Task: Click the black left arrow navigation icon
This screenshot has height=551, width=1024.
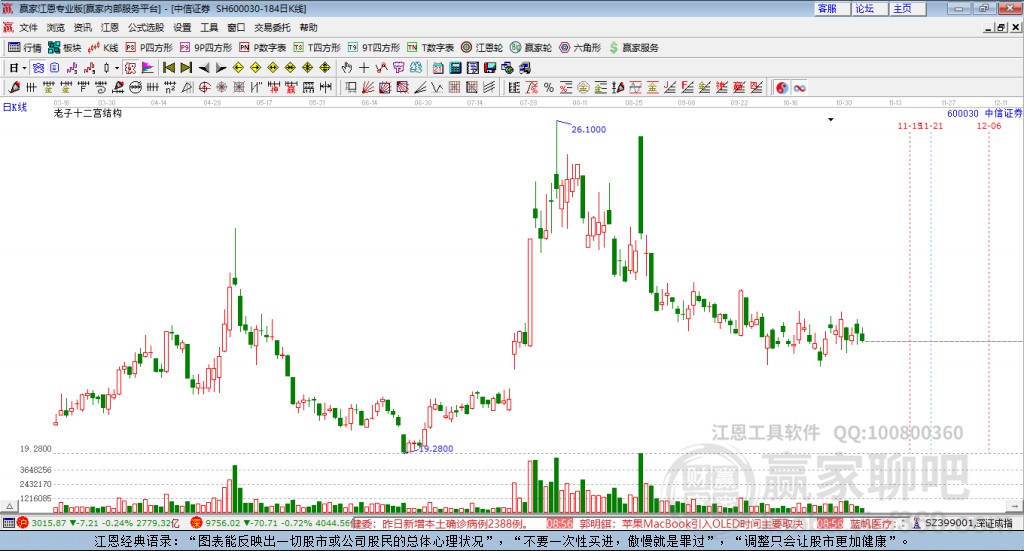Action: (204, 68)
